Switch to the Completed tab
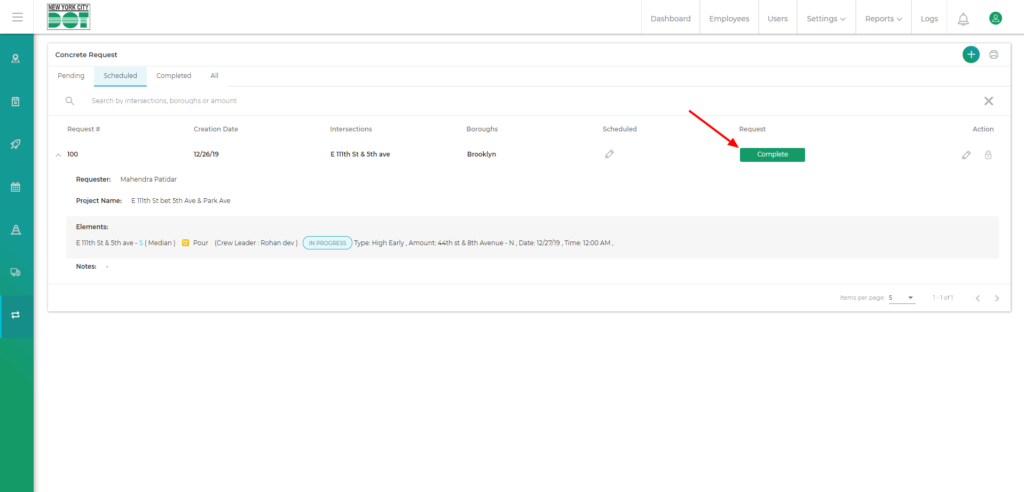This screenshot has width=1024, height=492. [174, 76]
